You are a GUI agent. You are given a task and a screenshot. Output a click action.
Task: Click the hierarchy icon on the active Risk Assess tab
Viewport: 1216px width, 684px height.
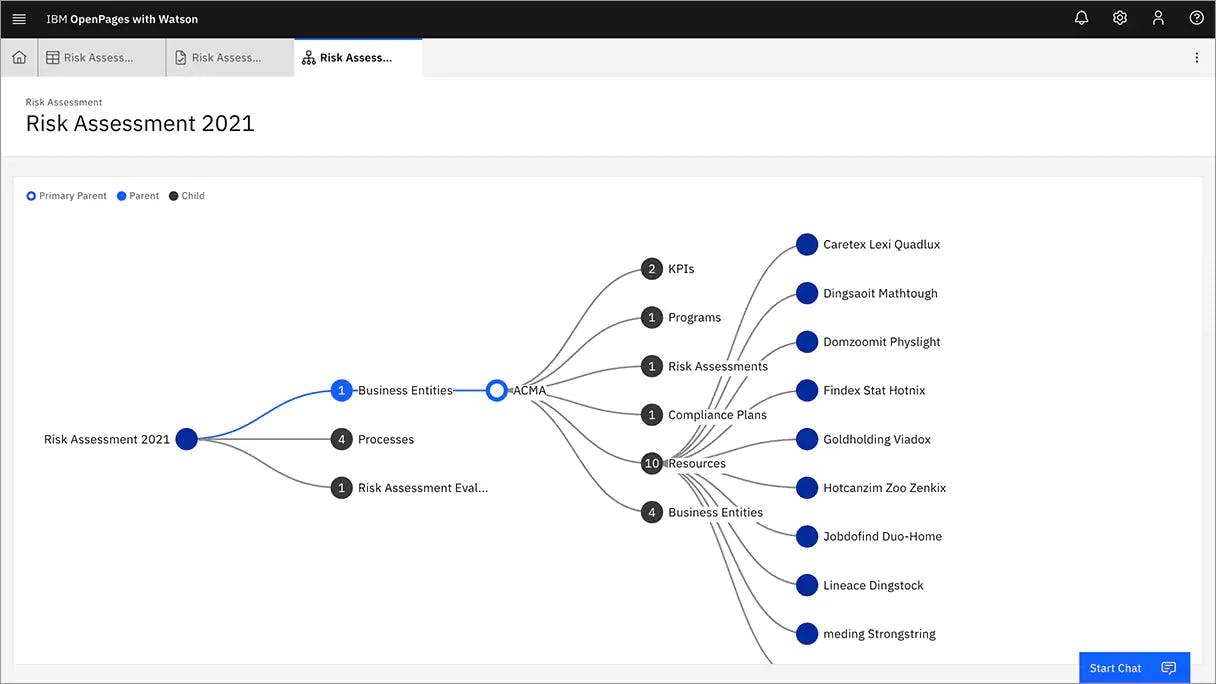point(308,57)
